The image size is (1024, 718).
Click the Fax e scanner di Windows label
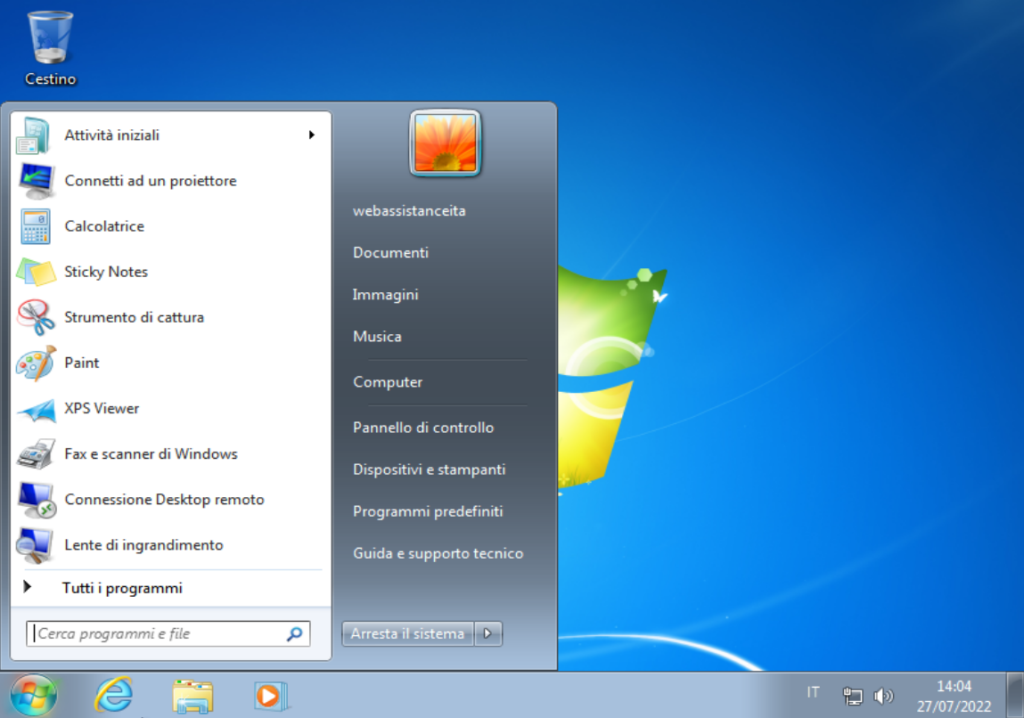pyautogui.click(x=151, y=454)
